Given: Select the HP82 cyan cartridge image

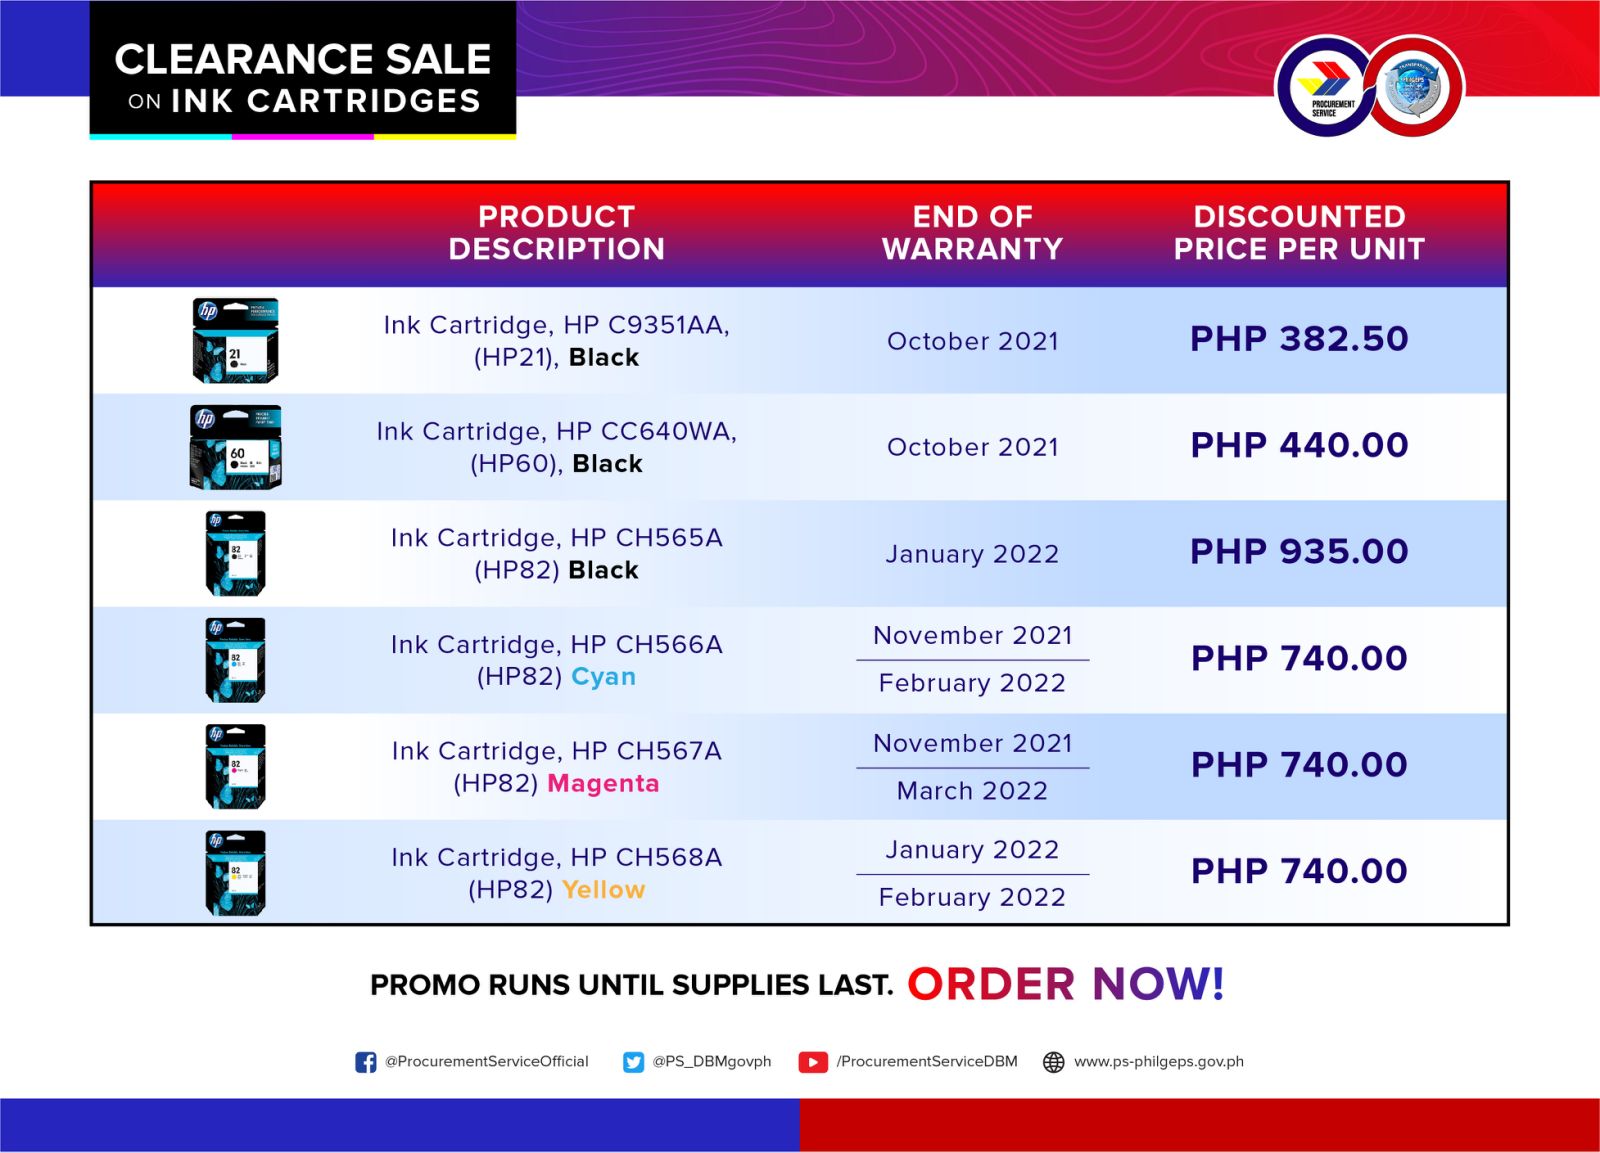Looking at the screenshot, I should [235, 660].
